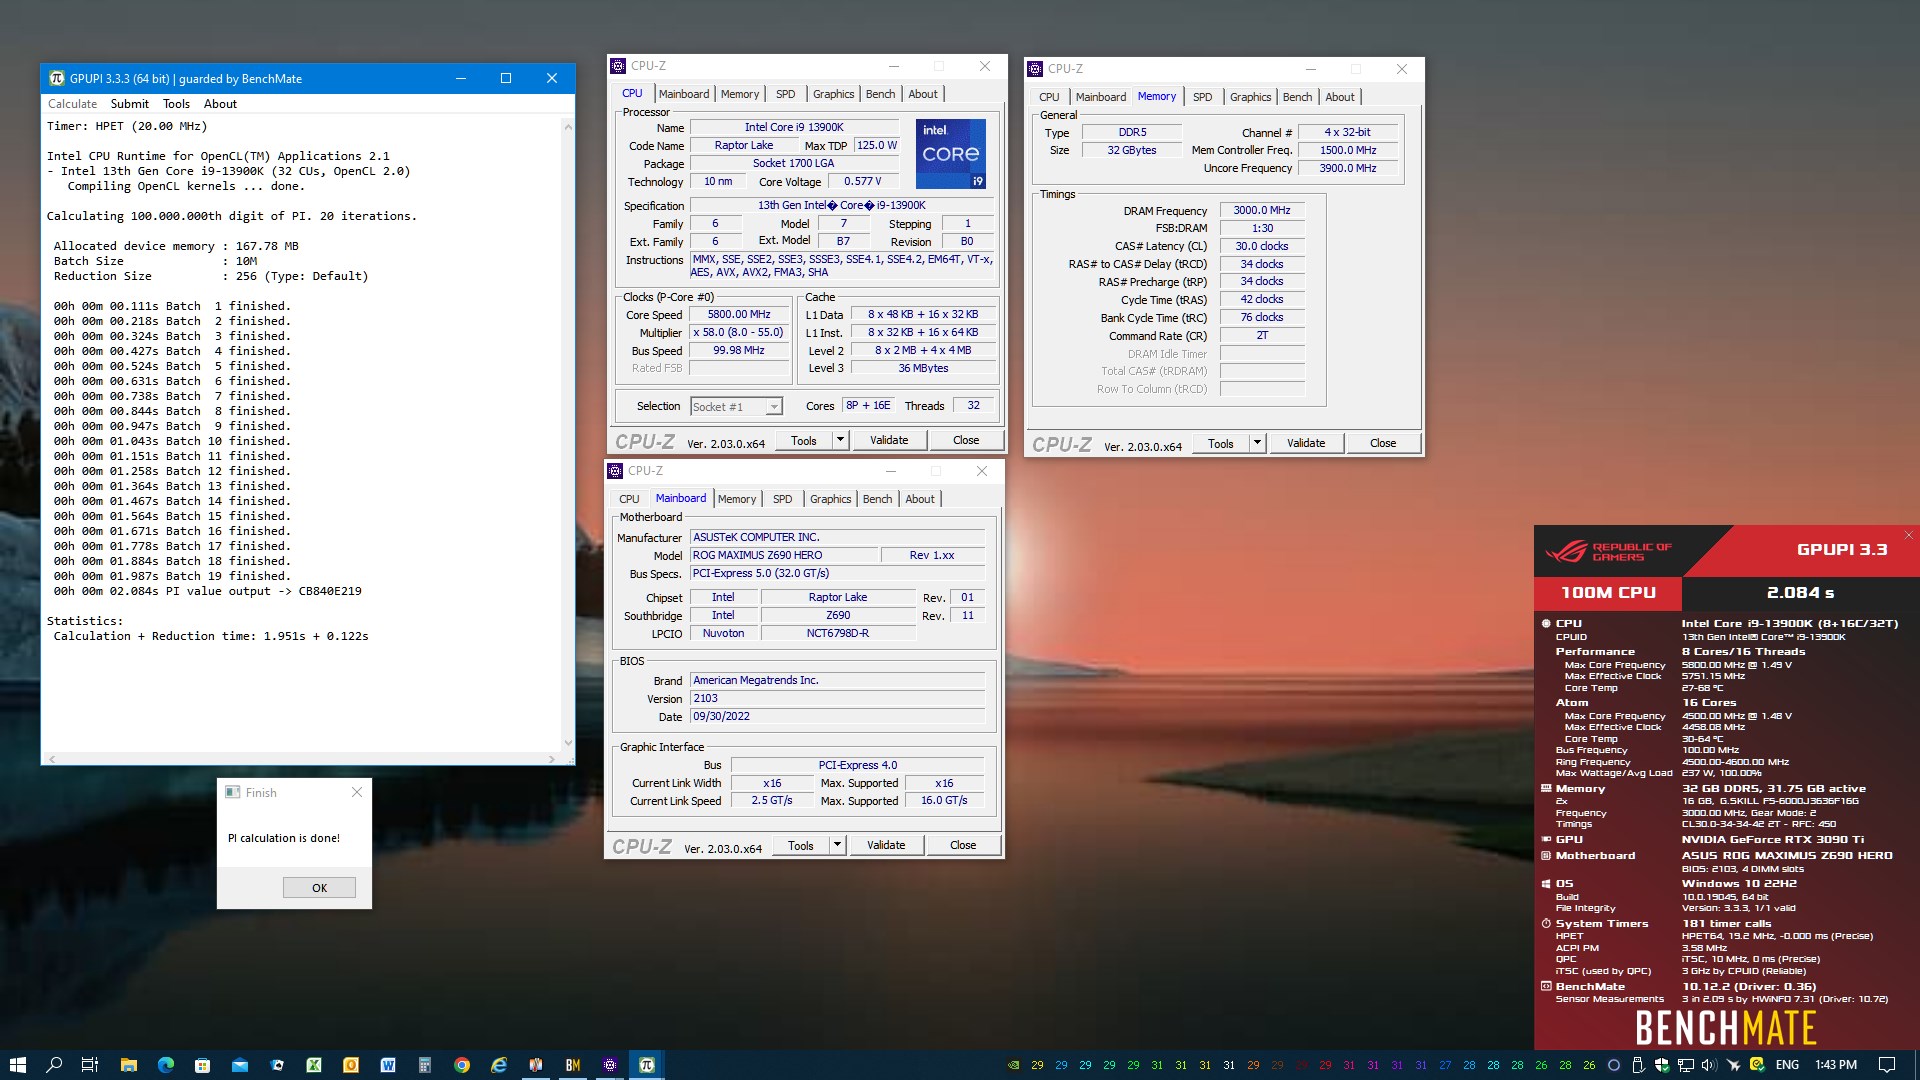
Task: Open Outlook from the taskbar
Action: (x=350, y=1065)
